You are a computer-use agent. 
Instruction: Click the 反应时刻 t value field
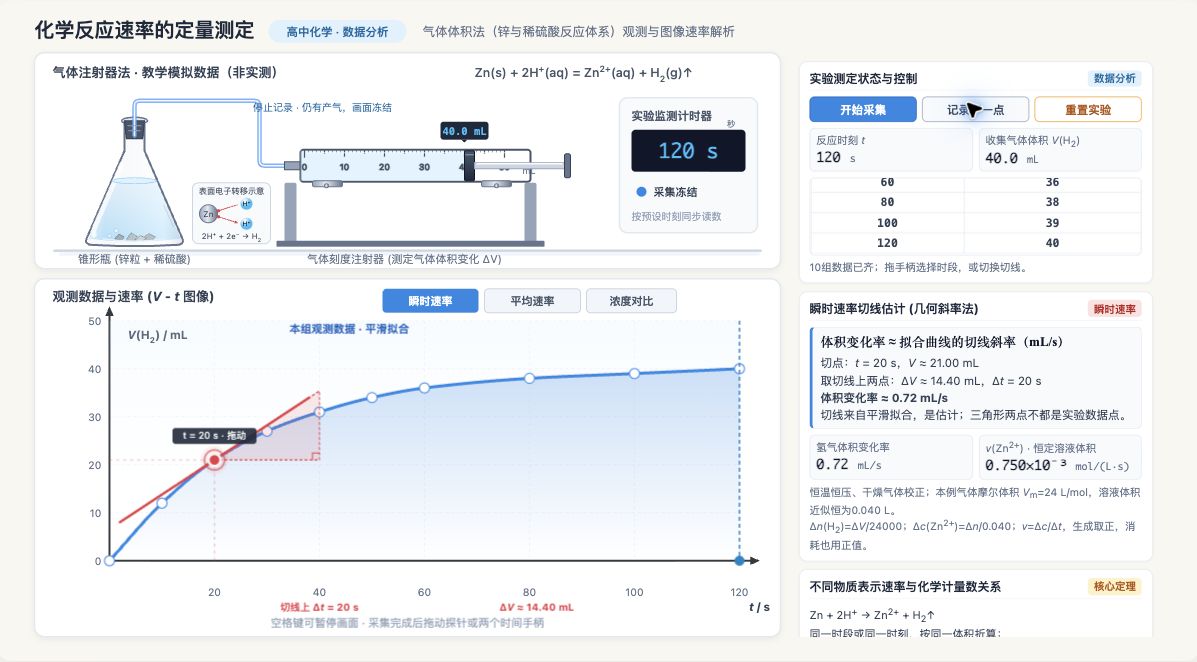pyautogui.click(x=891, y=150)
